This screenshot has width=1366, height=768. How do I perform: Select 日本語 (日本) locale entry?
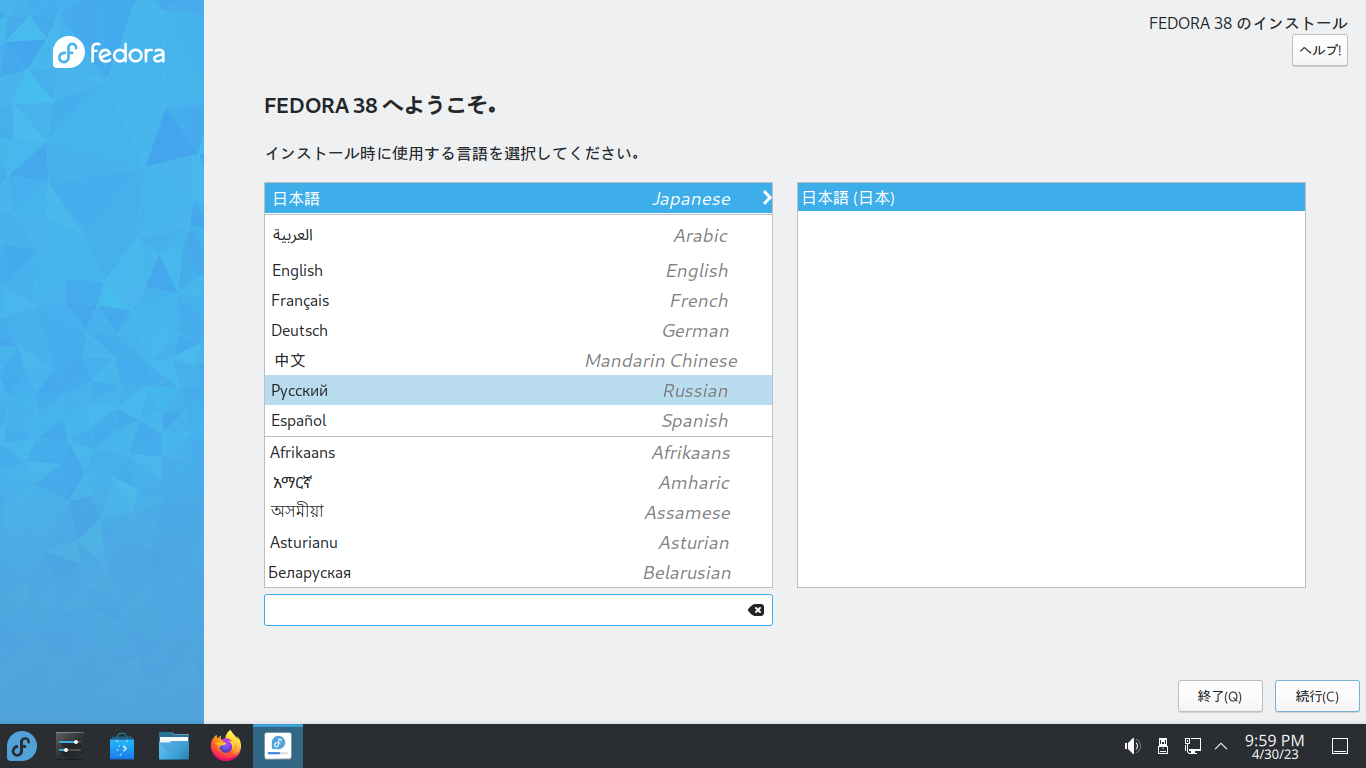point(1051,198)
